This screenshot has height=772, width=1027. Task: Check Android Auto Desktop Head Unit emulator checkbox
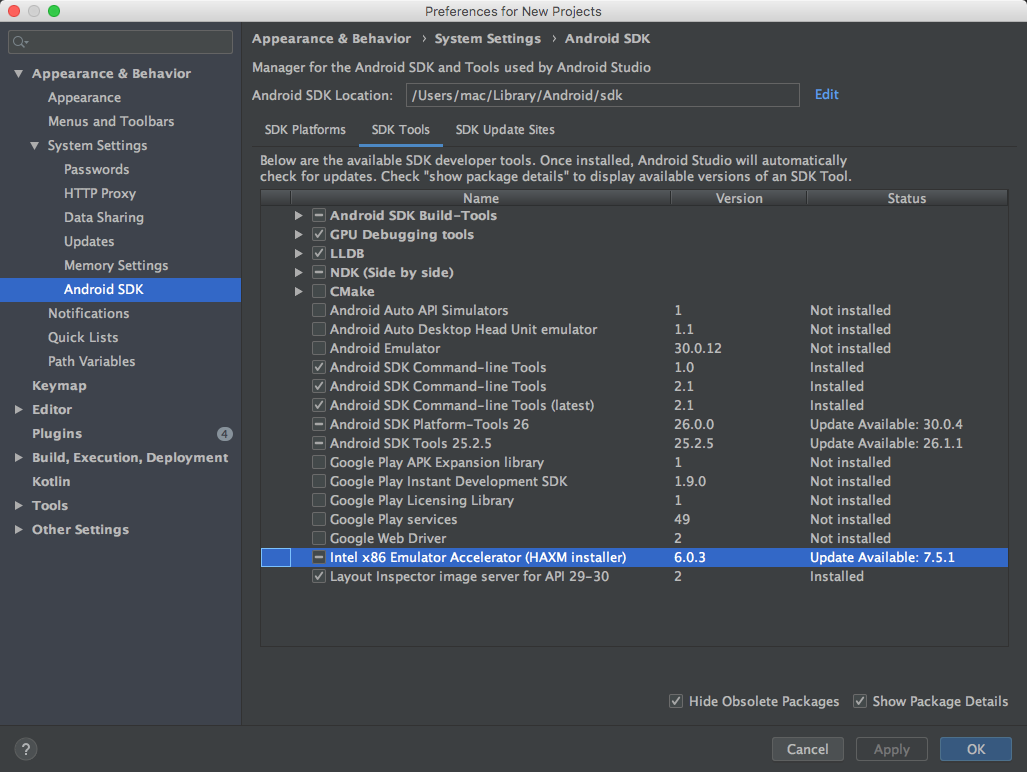[319, 329]
